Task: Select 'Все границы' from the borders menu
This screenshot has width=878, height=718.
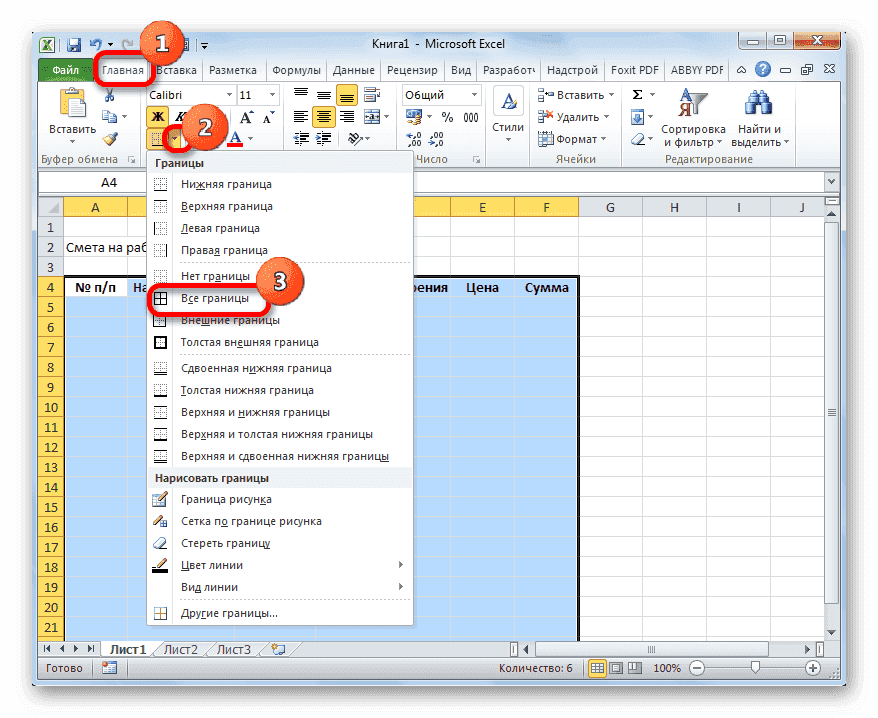Action: tap(213, 298)
